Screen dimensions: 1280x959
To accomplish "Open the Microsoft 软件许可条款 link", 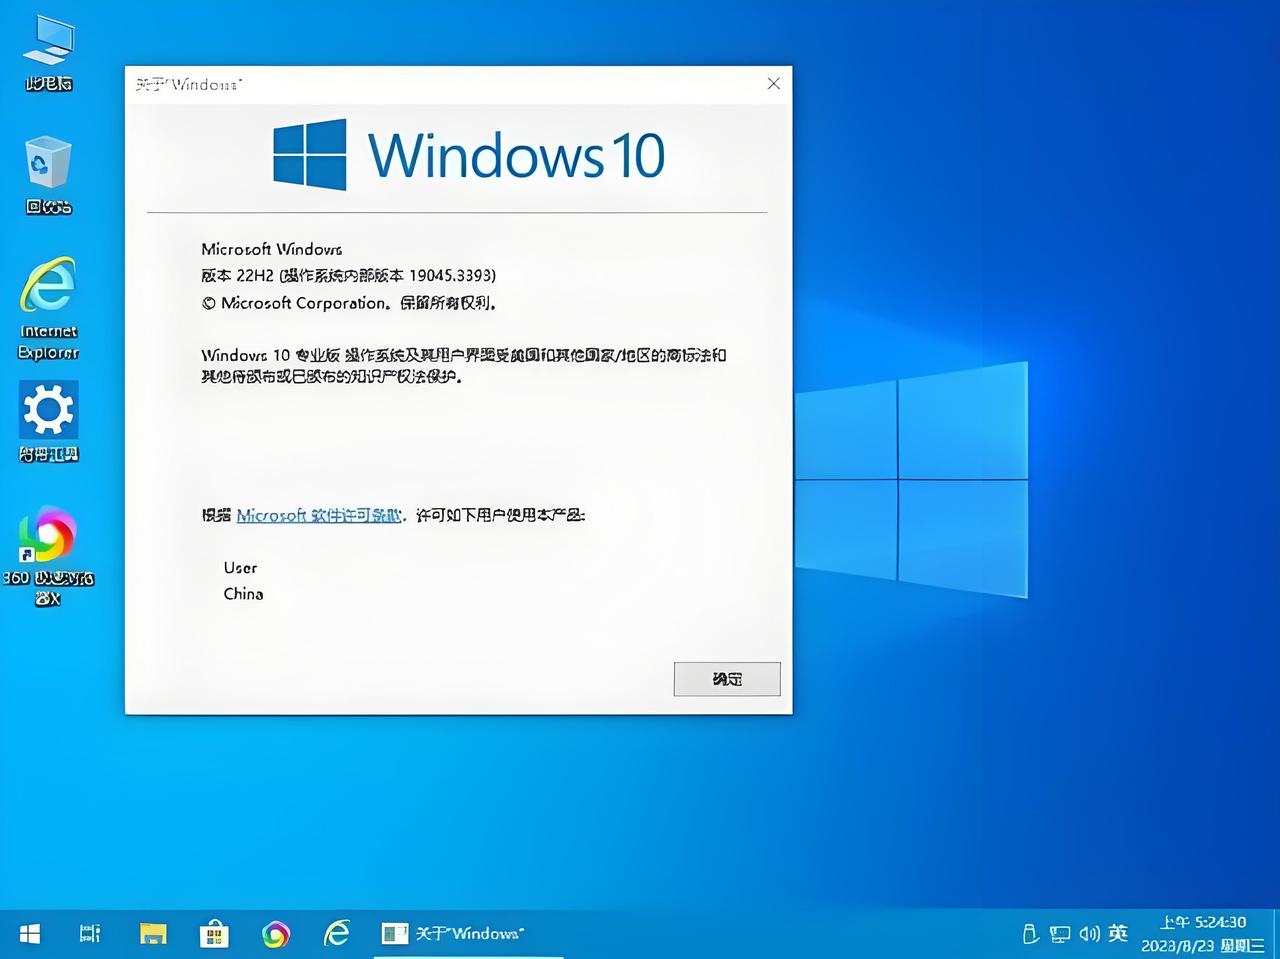I will coord(318,514).
